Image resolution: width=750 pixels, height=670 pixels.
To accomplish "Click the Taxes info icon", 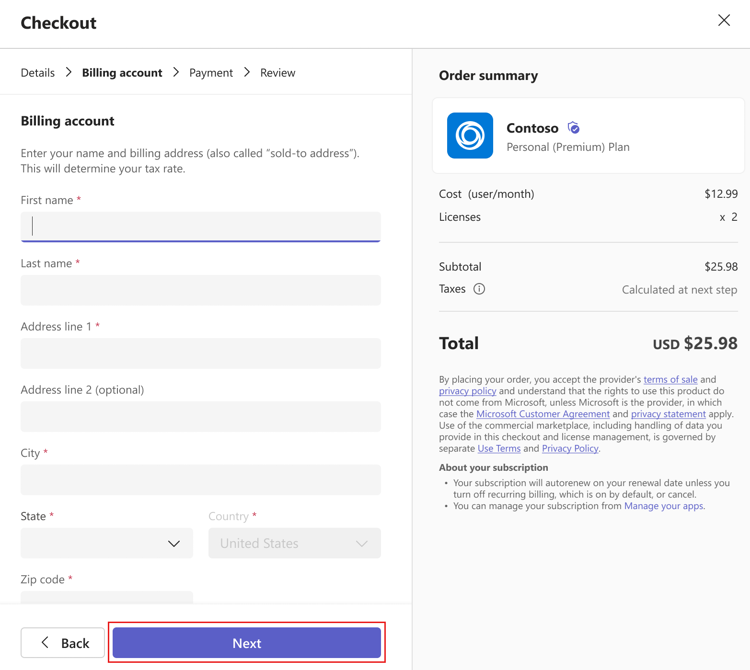I will 479,289.
